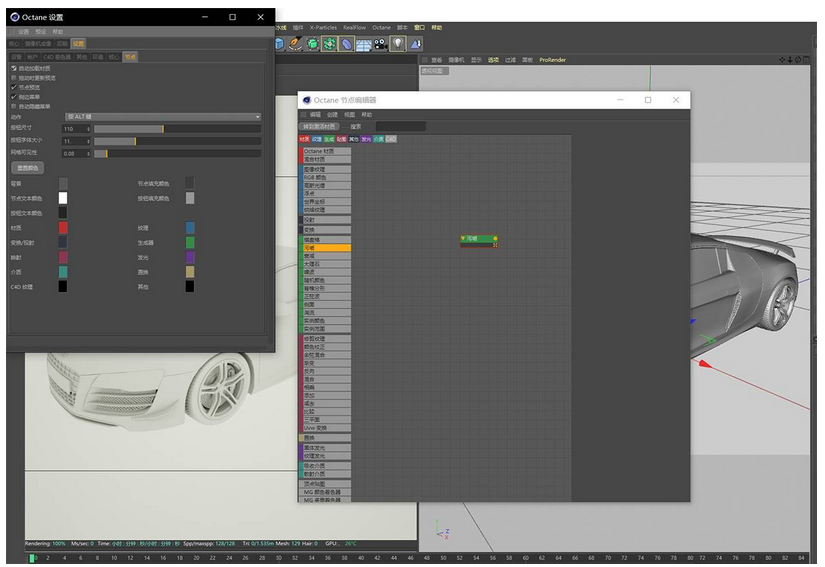Screen dimensions: 825x567
Task: Open RealFlow menu in main menu bar
Action: tap(354, 27)
